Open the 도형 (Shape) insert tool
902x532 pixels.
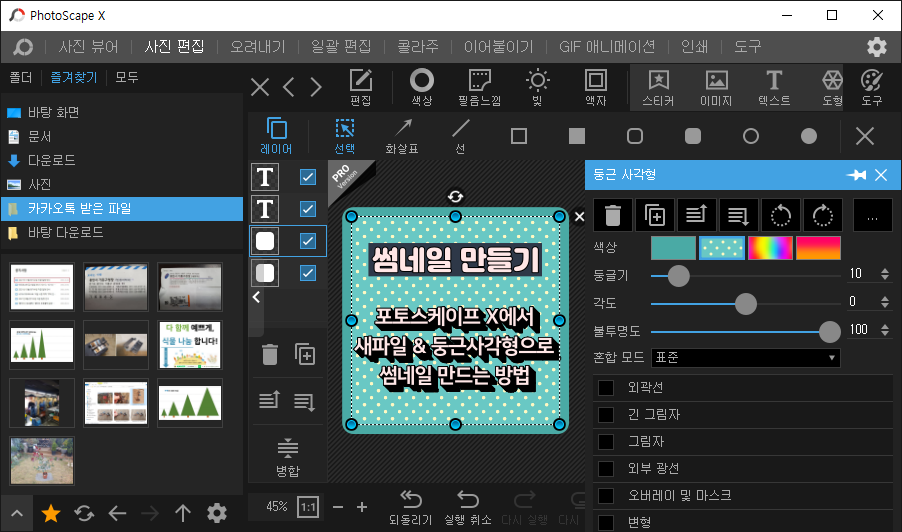(x=832, y=87)
